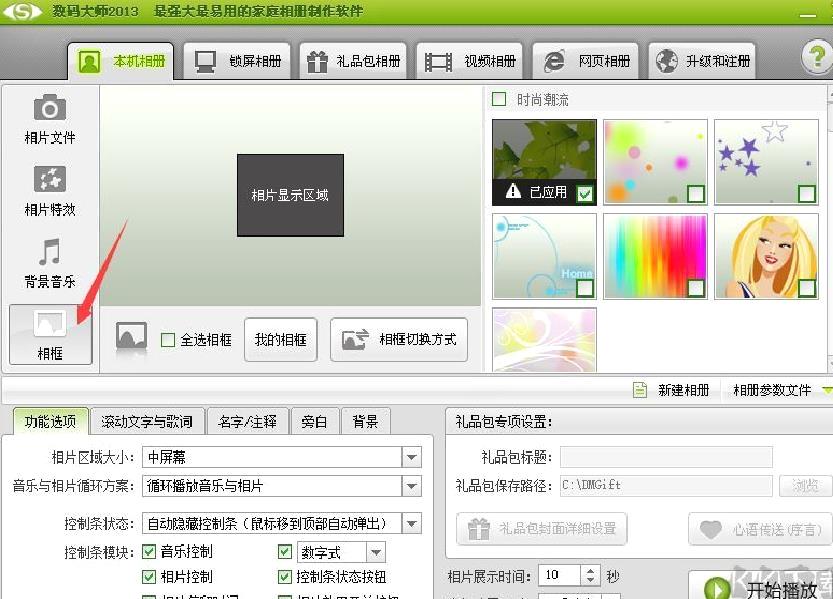The image size is (833, 599).
Task: Toggle the 时尚潮流 category checkbox
Action: coord(499,99)
